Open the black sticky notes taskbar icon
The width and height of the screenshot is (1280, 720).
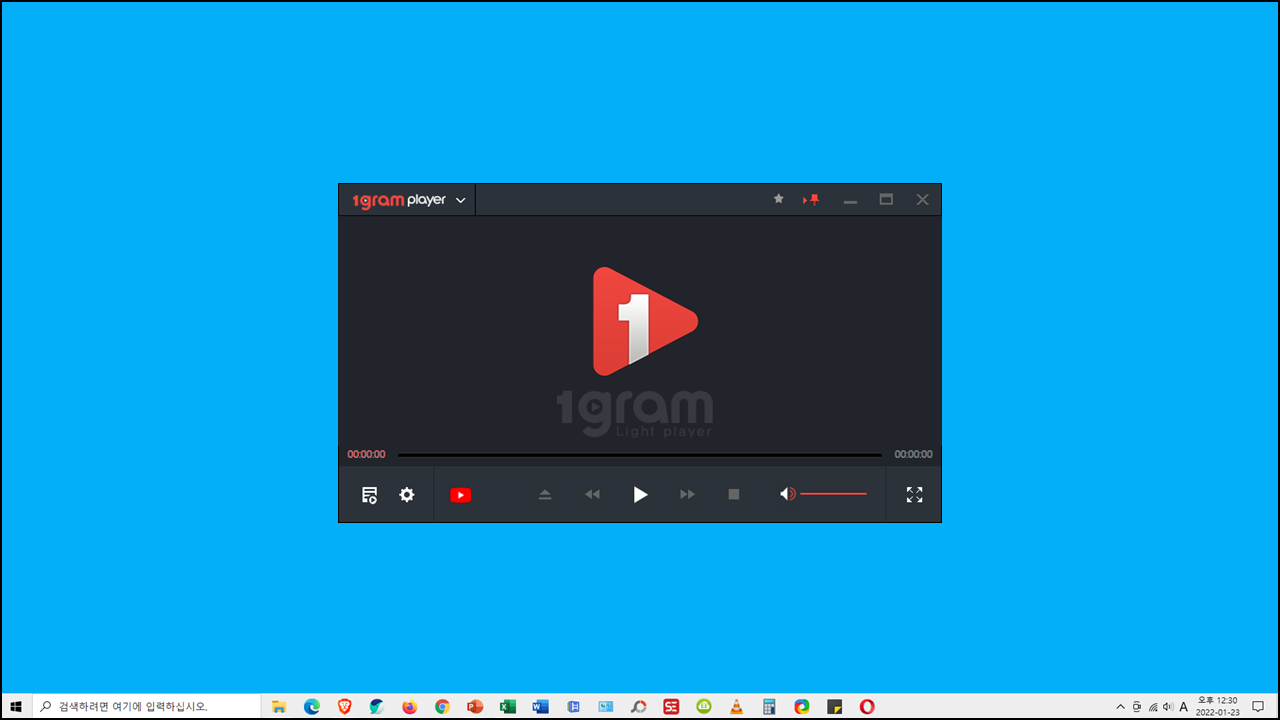(x=834, y=706)
